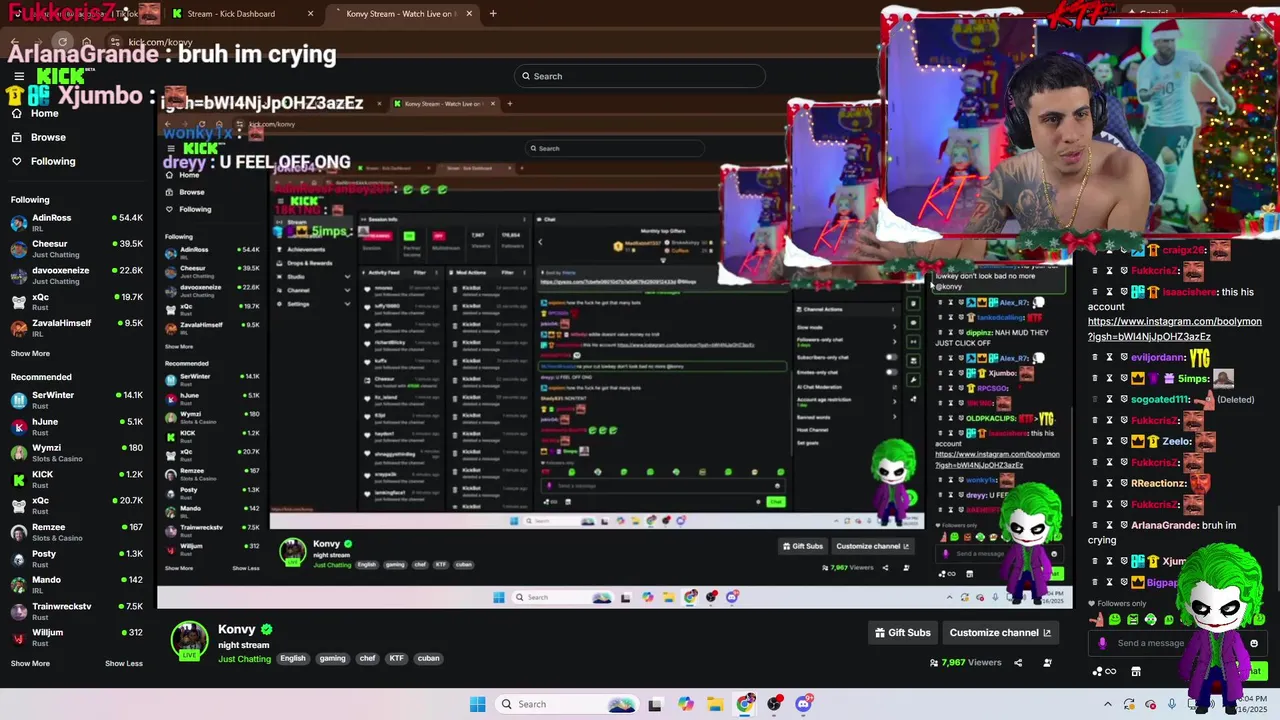Switch to Stream - Kick Dashboard tab
Viewport: 1280px width, 720px height.
(x=242, y=14)
